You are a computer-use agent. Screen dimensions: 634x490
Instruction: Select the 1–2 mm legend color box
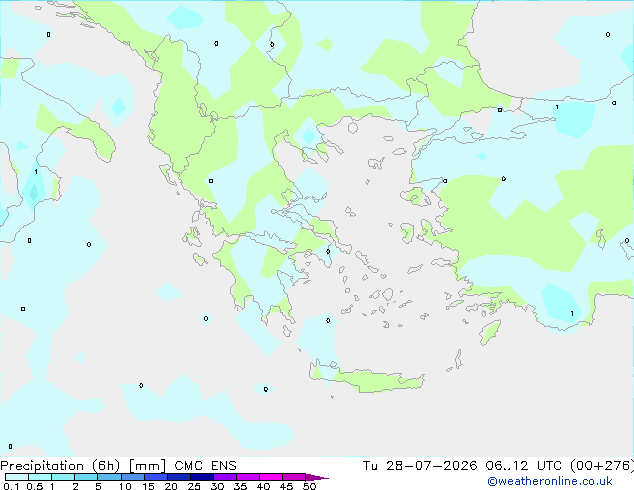click(63, 477)
